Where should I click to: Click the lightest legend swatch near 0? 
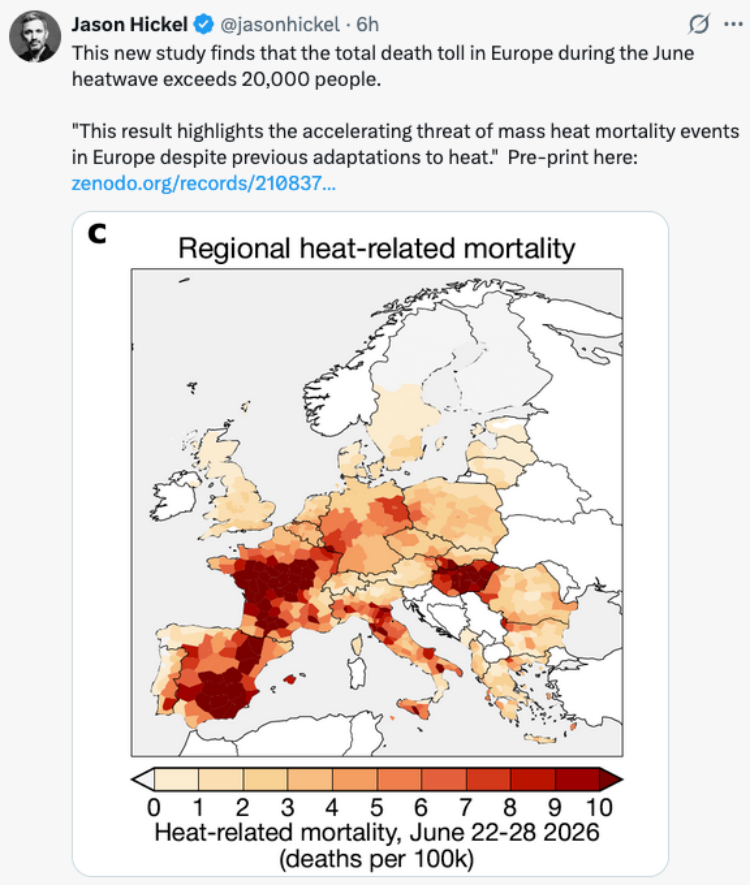pyautogui.click(x=176, y=779)
